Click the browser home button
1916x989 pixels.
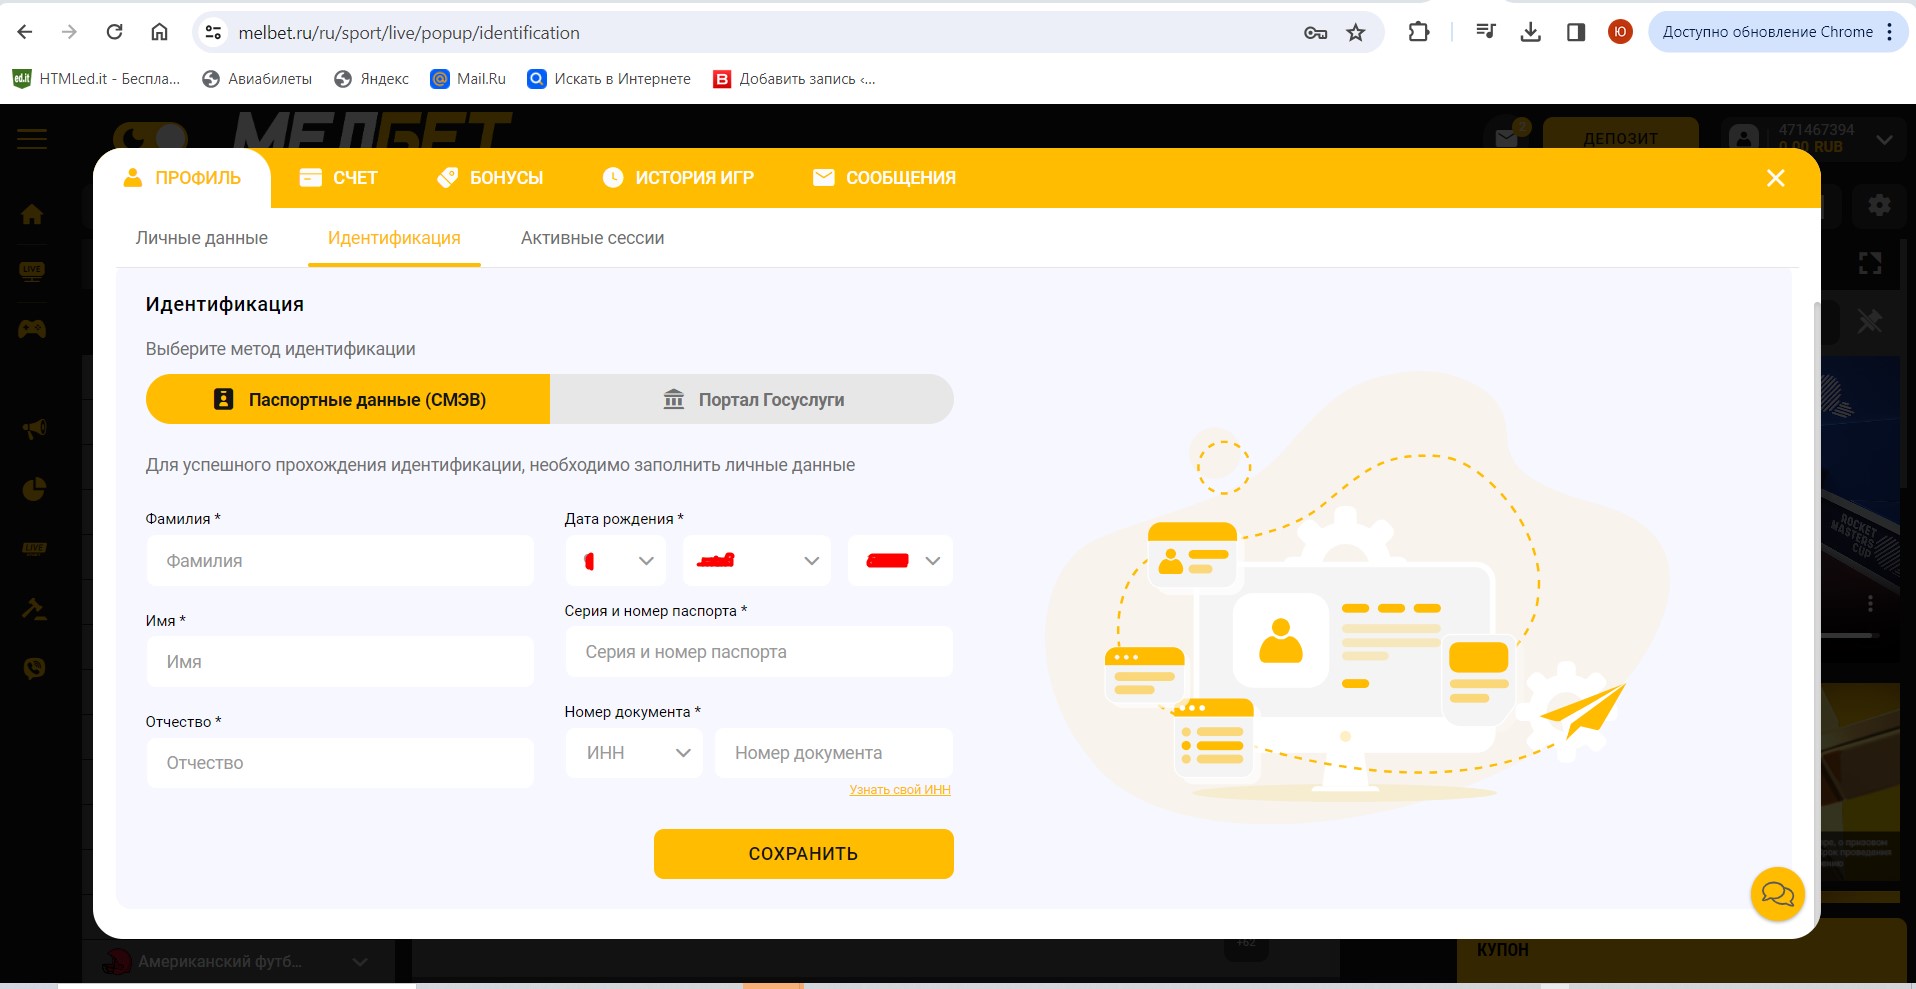(159, 33)
